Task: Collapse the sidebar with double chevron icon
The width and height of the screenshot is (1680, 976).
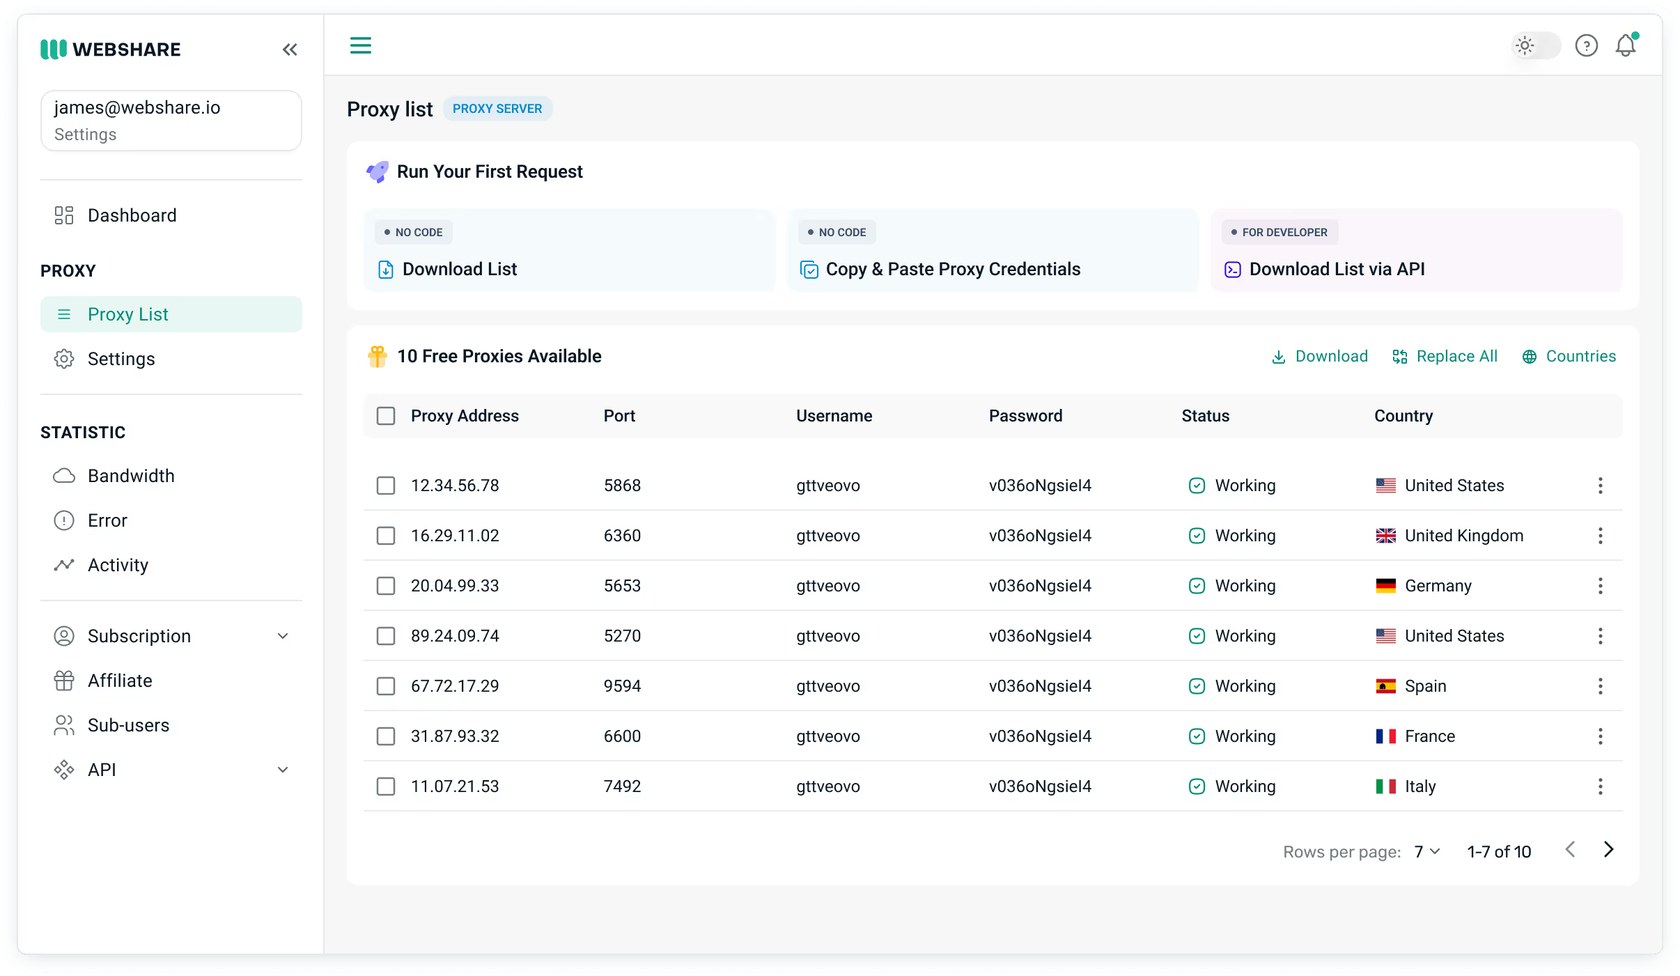Action: 290,49
